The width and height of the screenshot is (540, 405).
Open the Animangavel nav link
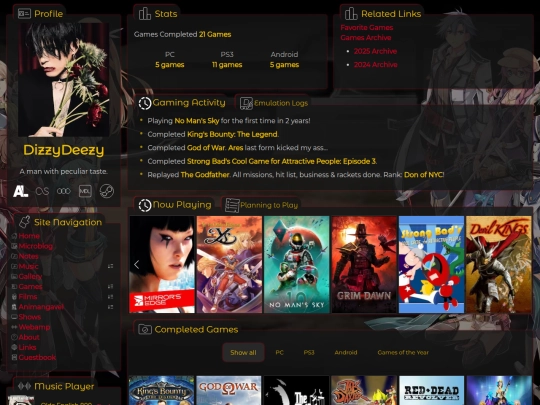click(41, 307)
